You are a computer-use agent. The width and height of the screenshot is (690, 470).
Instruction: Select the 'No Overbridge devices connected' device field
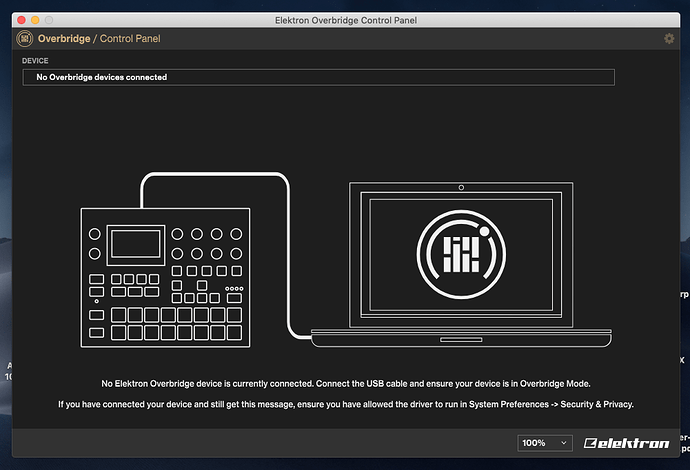[318, 77]
